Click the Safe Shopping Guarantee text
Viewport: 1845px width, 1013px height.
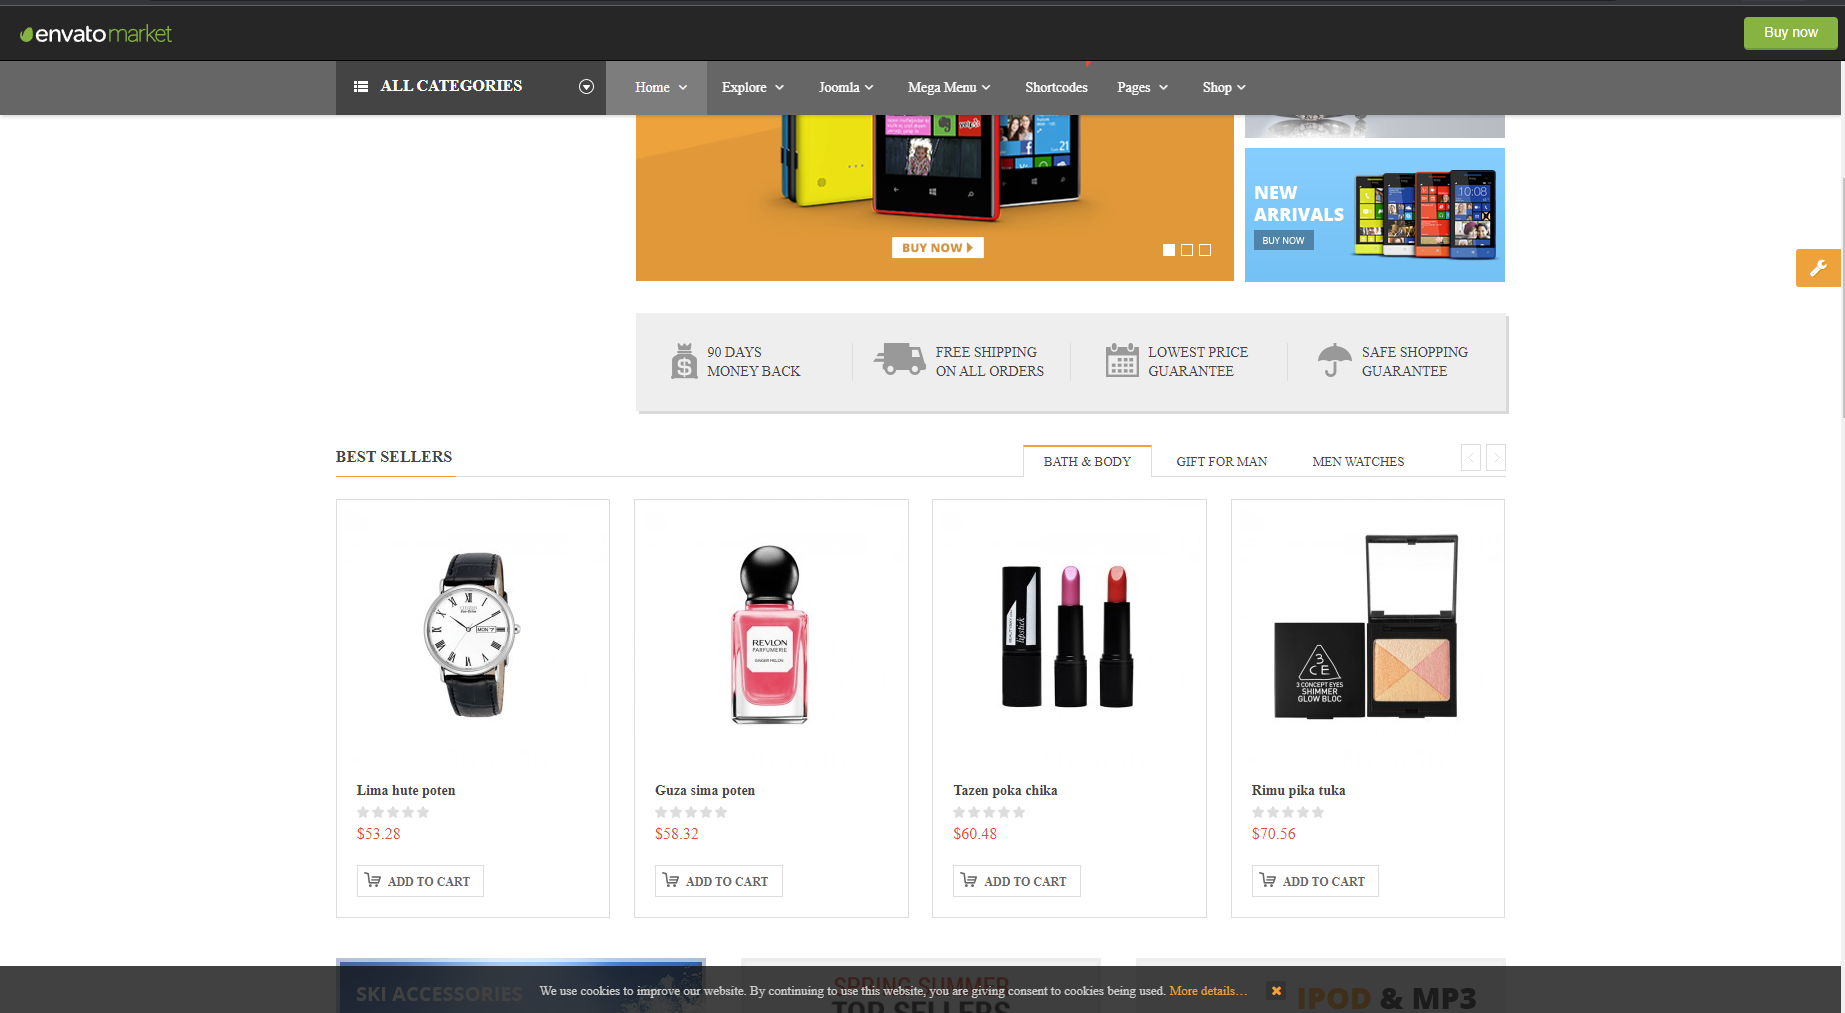coord(1414,361)
